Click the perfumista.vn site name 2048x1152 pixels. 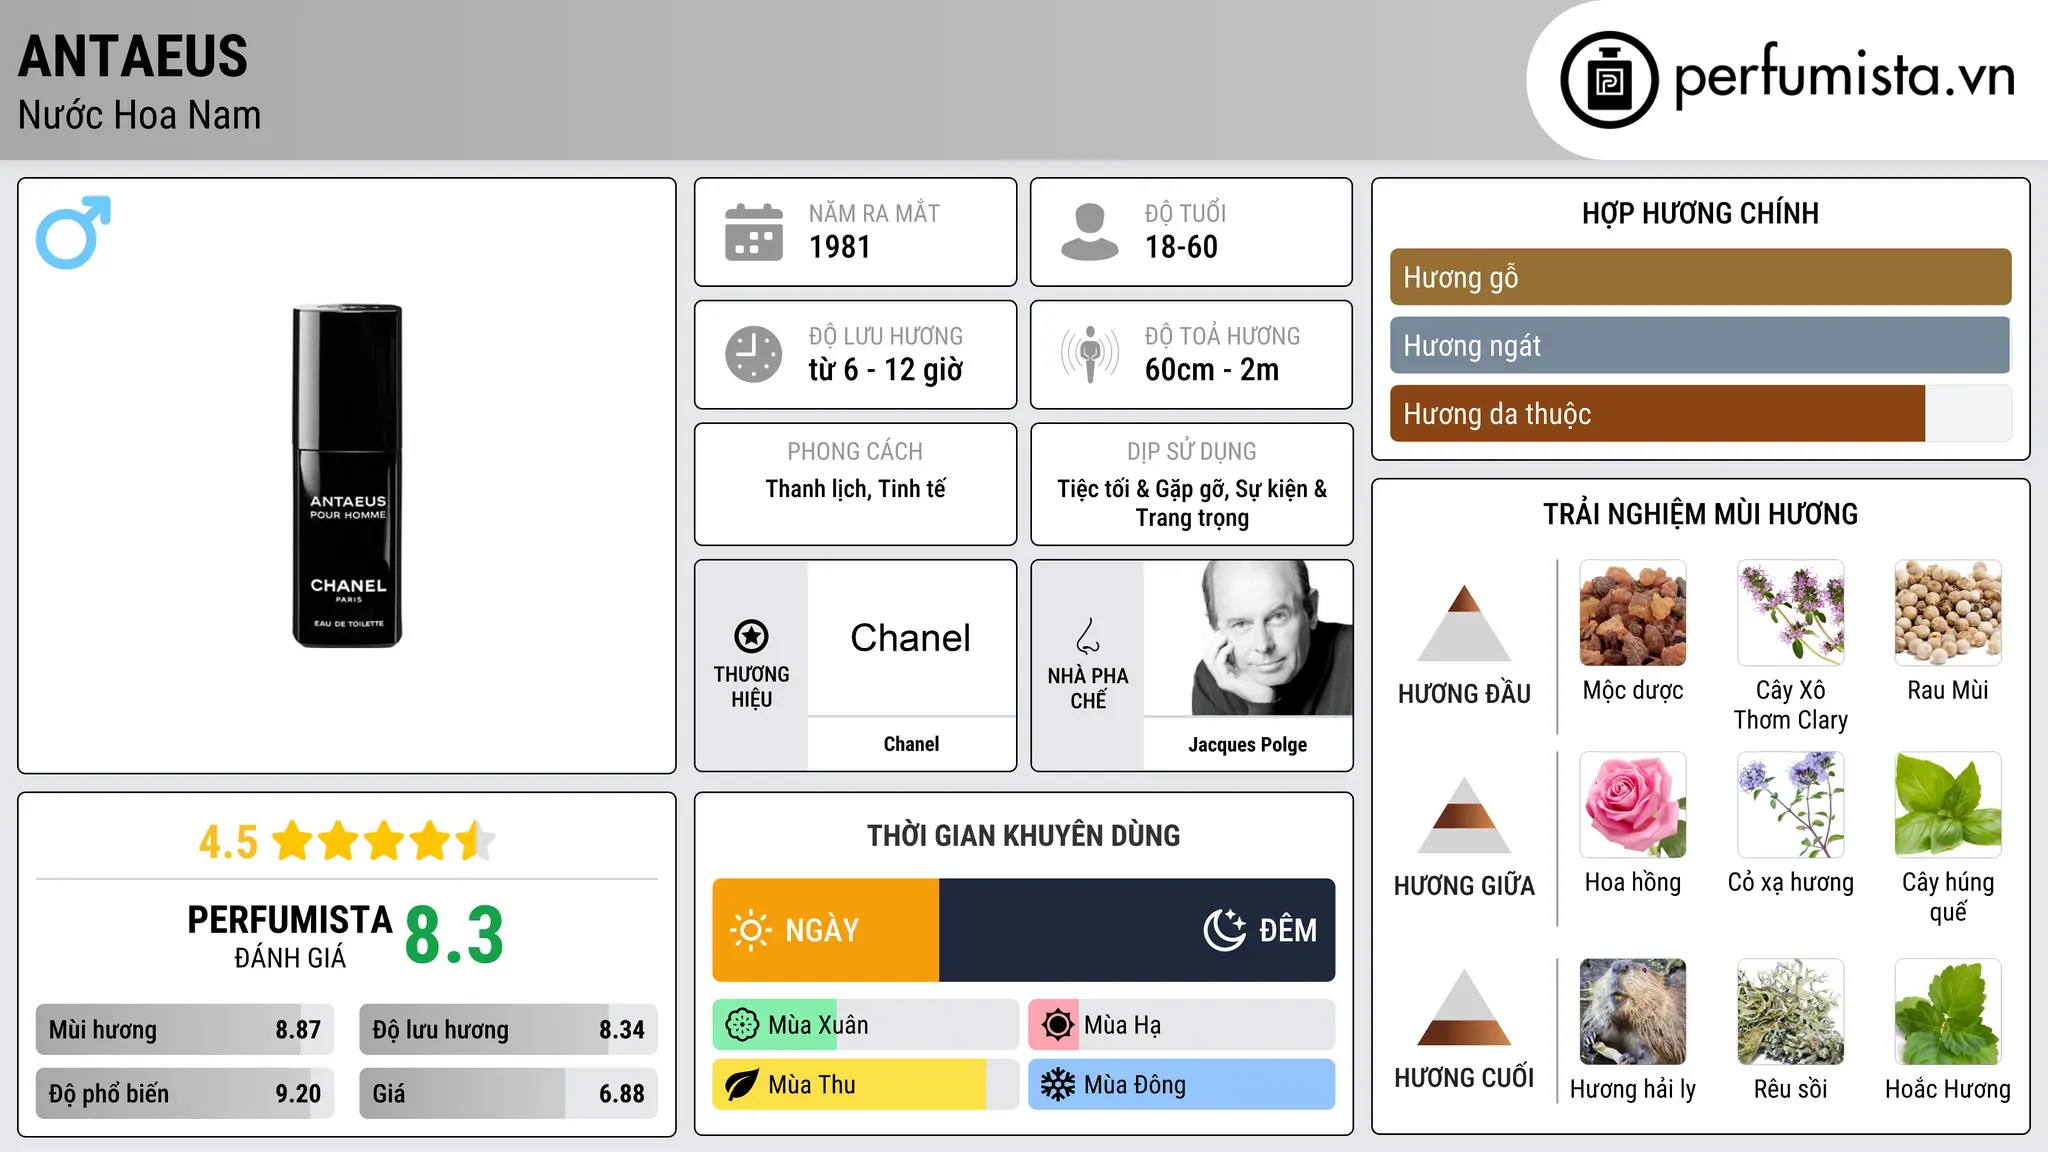(x=1844, y=76)
